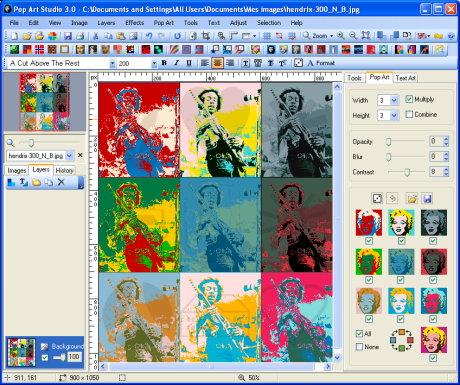Image resolution: width=460 pixels, height=385 pixels.
Task: Open the Selection menu
Action: 269,23
